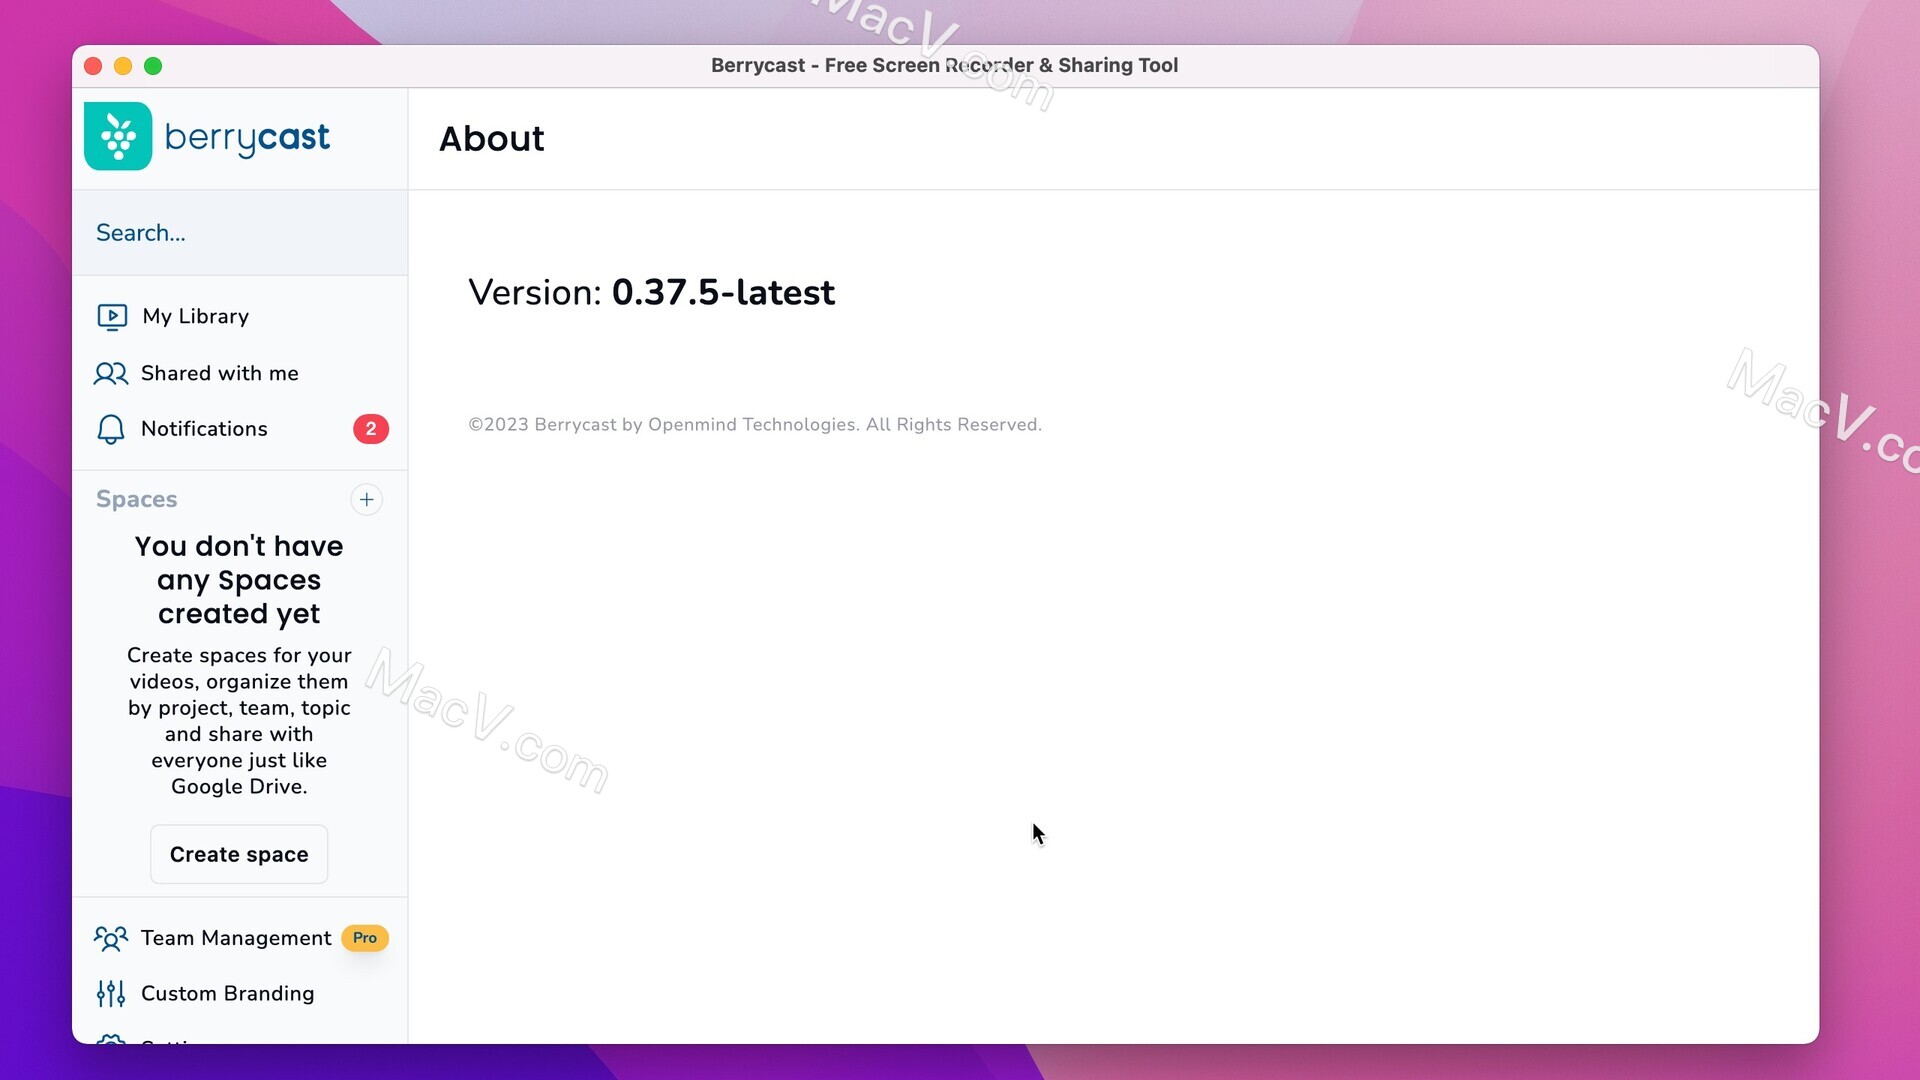Minimize the window with yellow button
The width and height of the screenshot is (1920, 1080).
[x=123, y=66]
